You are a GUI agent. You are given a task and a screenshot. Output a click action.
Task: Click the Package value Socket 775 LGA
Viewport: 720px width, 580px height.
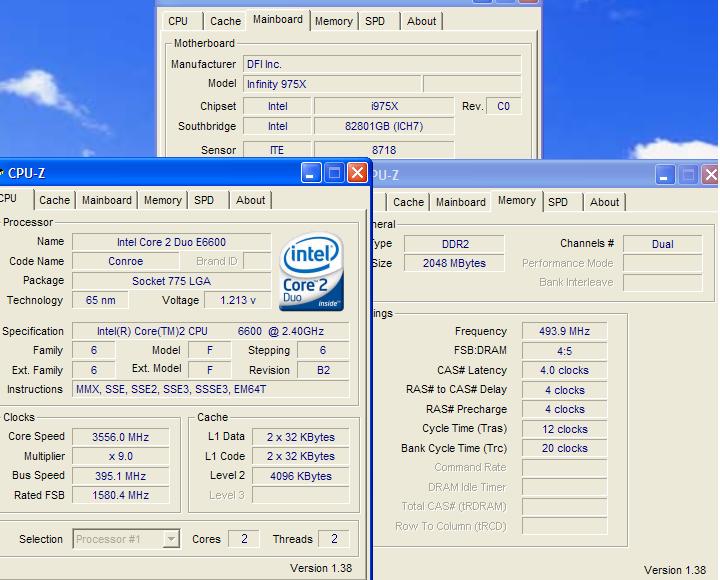pyautogui.click(x=171, y=281)
